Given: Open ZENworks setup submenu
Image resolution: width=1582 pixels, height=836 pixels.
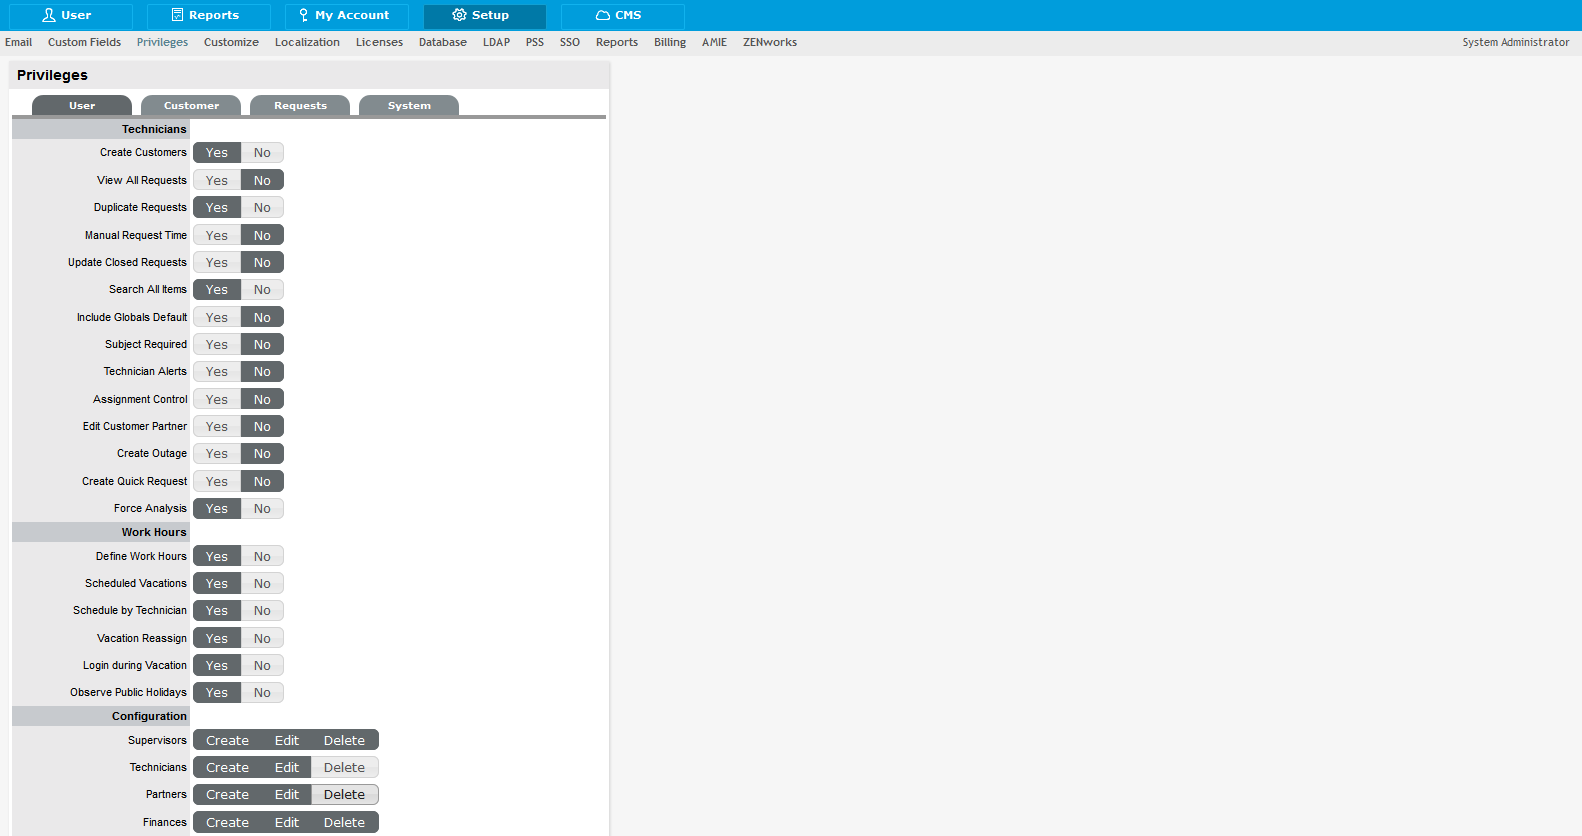Looking at the screenshot, I should 770,43.
